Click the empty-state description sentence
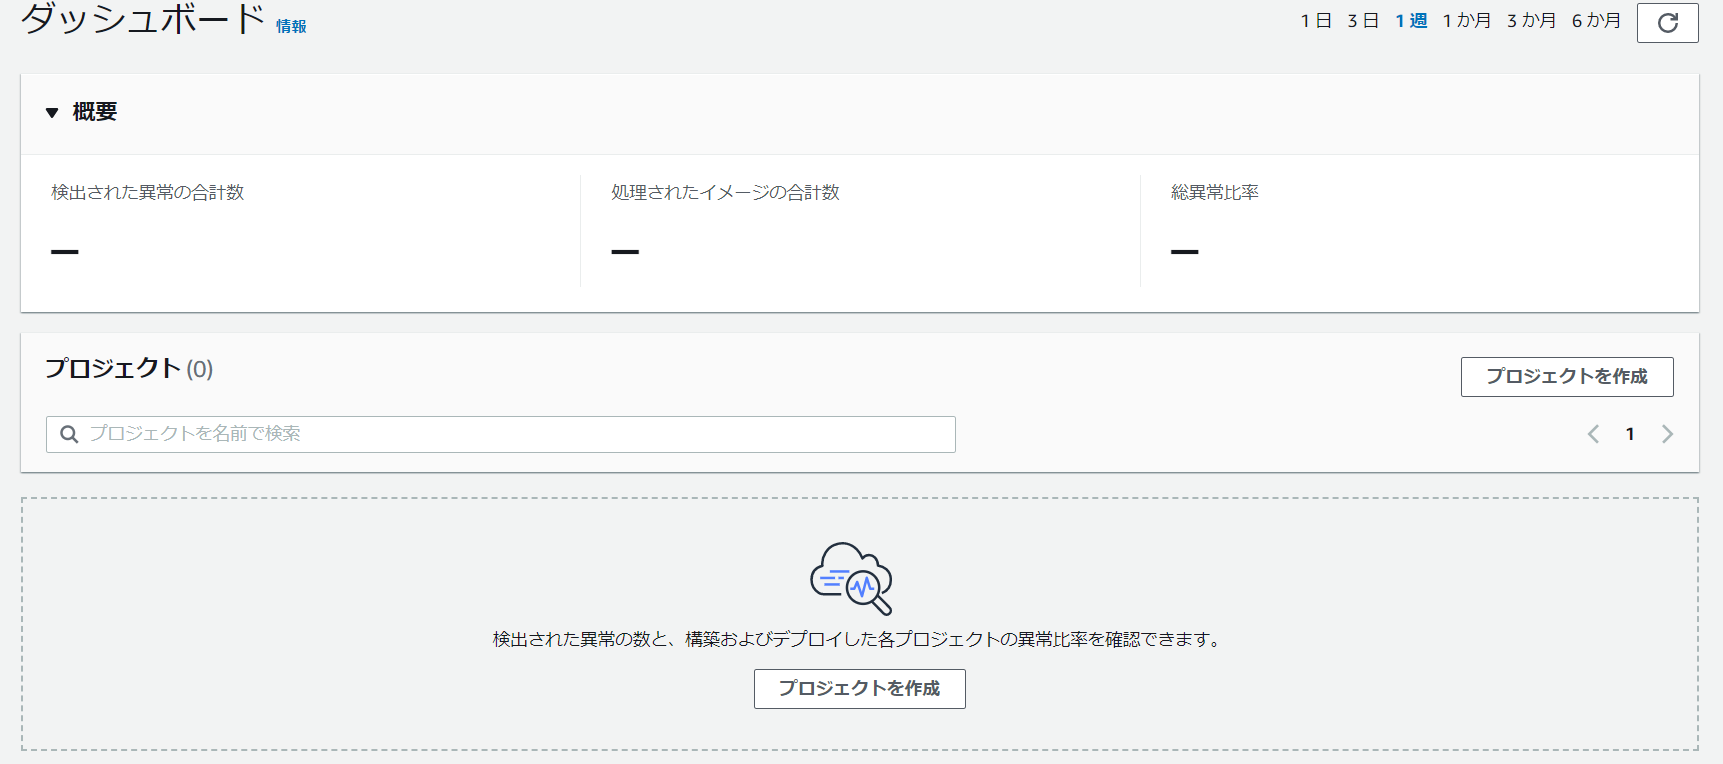The width and height of the screenshot is (1723, 764). pyautogui.click(x=859, y=639)
